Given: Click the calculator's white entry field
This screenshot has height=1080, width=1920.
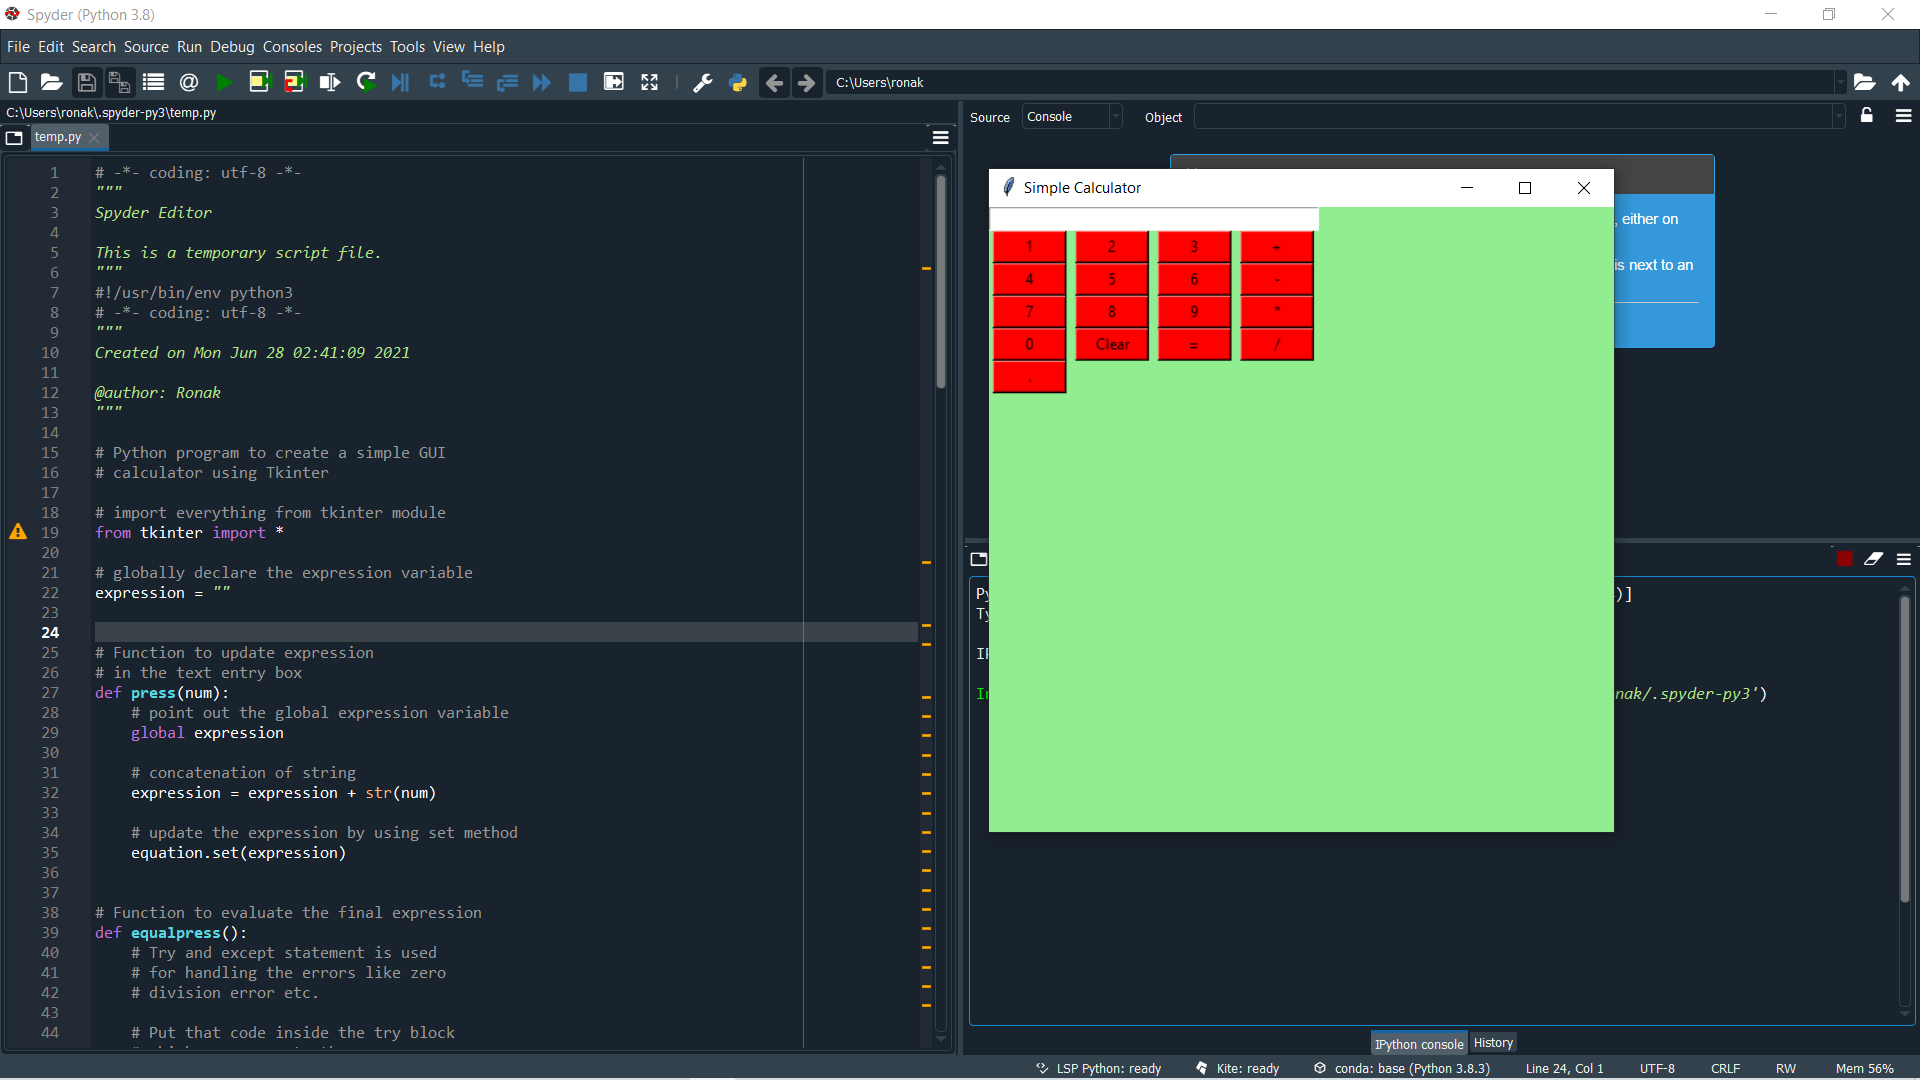Looking at the screenshot, I should [1154, 219].
